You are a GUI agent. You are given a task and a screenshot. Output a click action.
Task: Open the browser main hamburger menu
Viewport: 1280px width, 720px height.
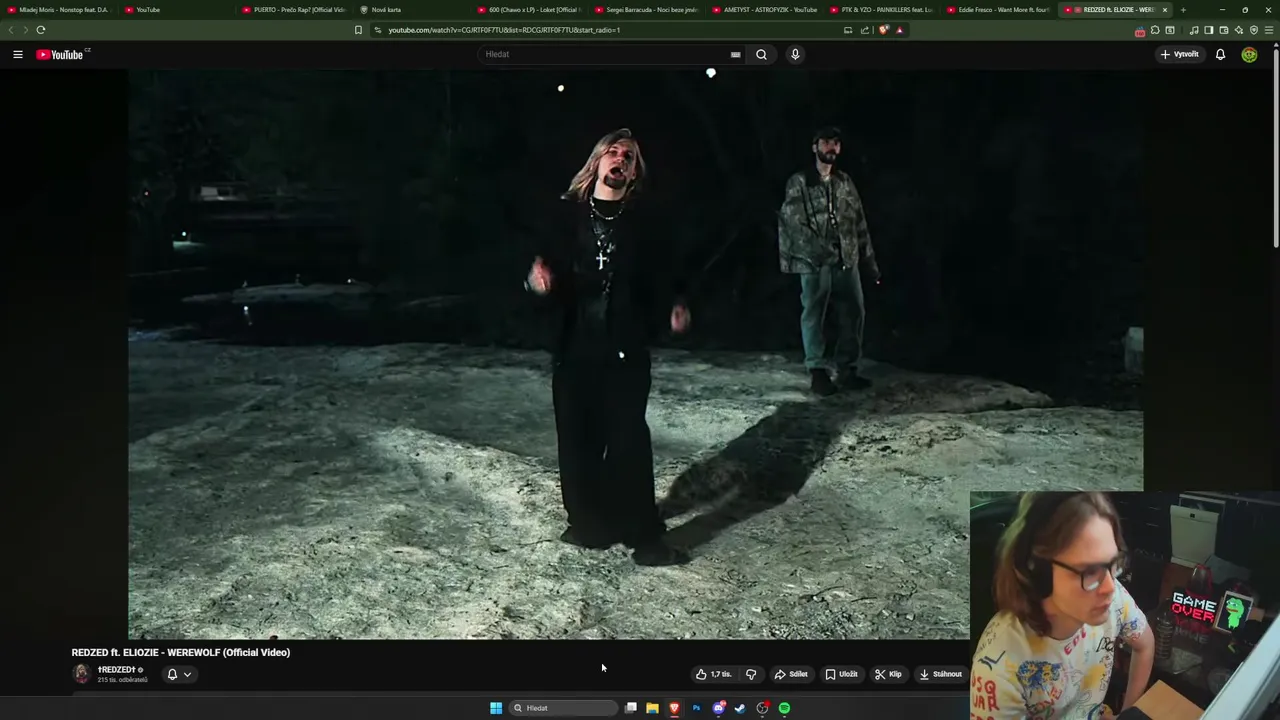coord(1269,30)
